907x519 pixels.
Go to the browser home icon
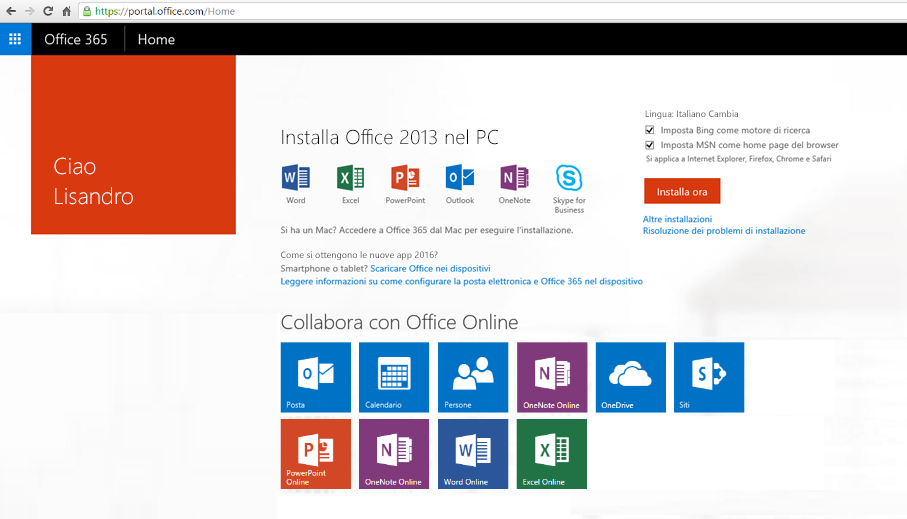pyautogui.click(x=67, y=11)
